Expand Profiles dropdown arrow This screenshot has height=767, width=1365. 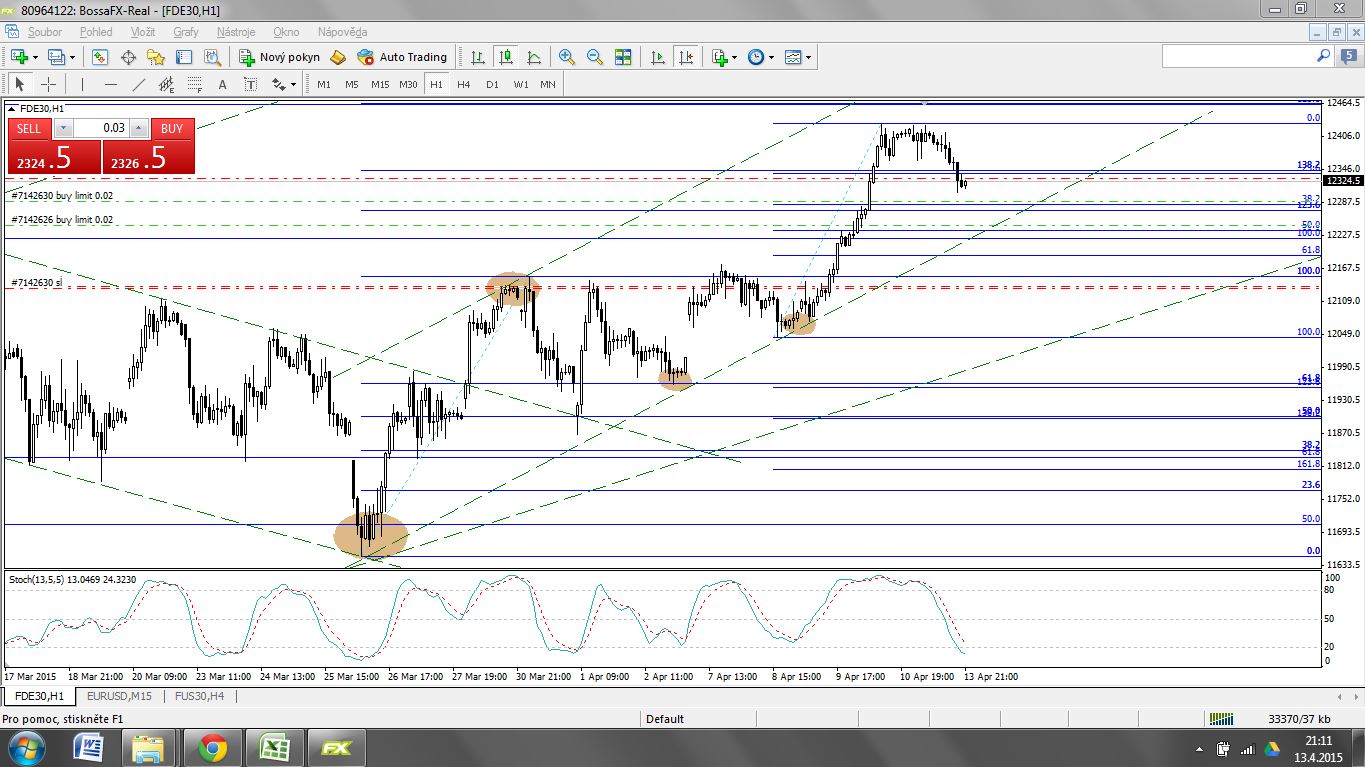pyautogui.click(x=72, y=57)
